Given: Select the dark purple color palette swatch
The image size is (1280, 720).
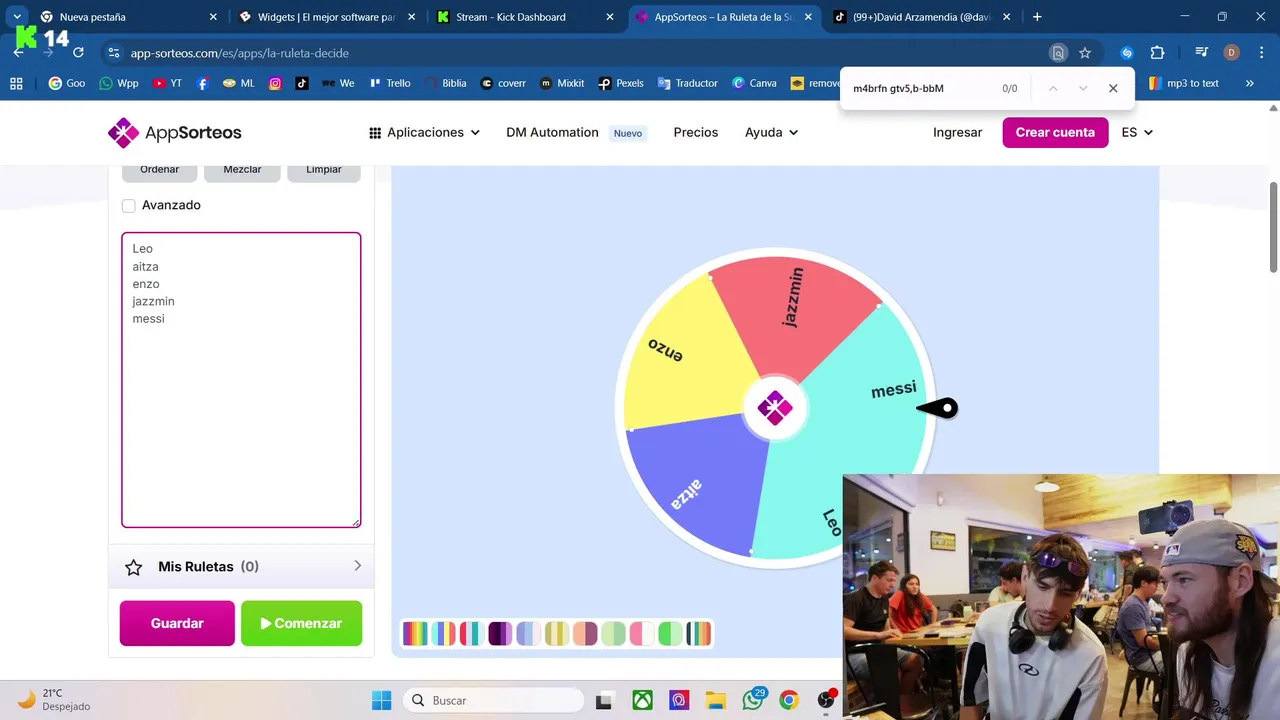Looking at the screenshot, I should (500, 633).
